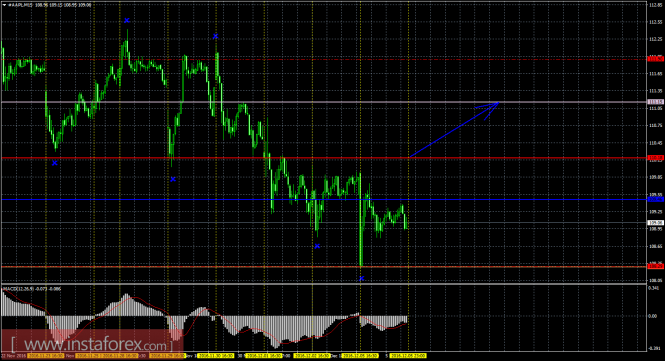Screen dimensions: 665x361
Task: Open the AAPL chart symbol dropdown triangle
Action: [4, 5]
